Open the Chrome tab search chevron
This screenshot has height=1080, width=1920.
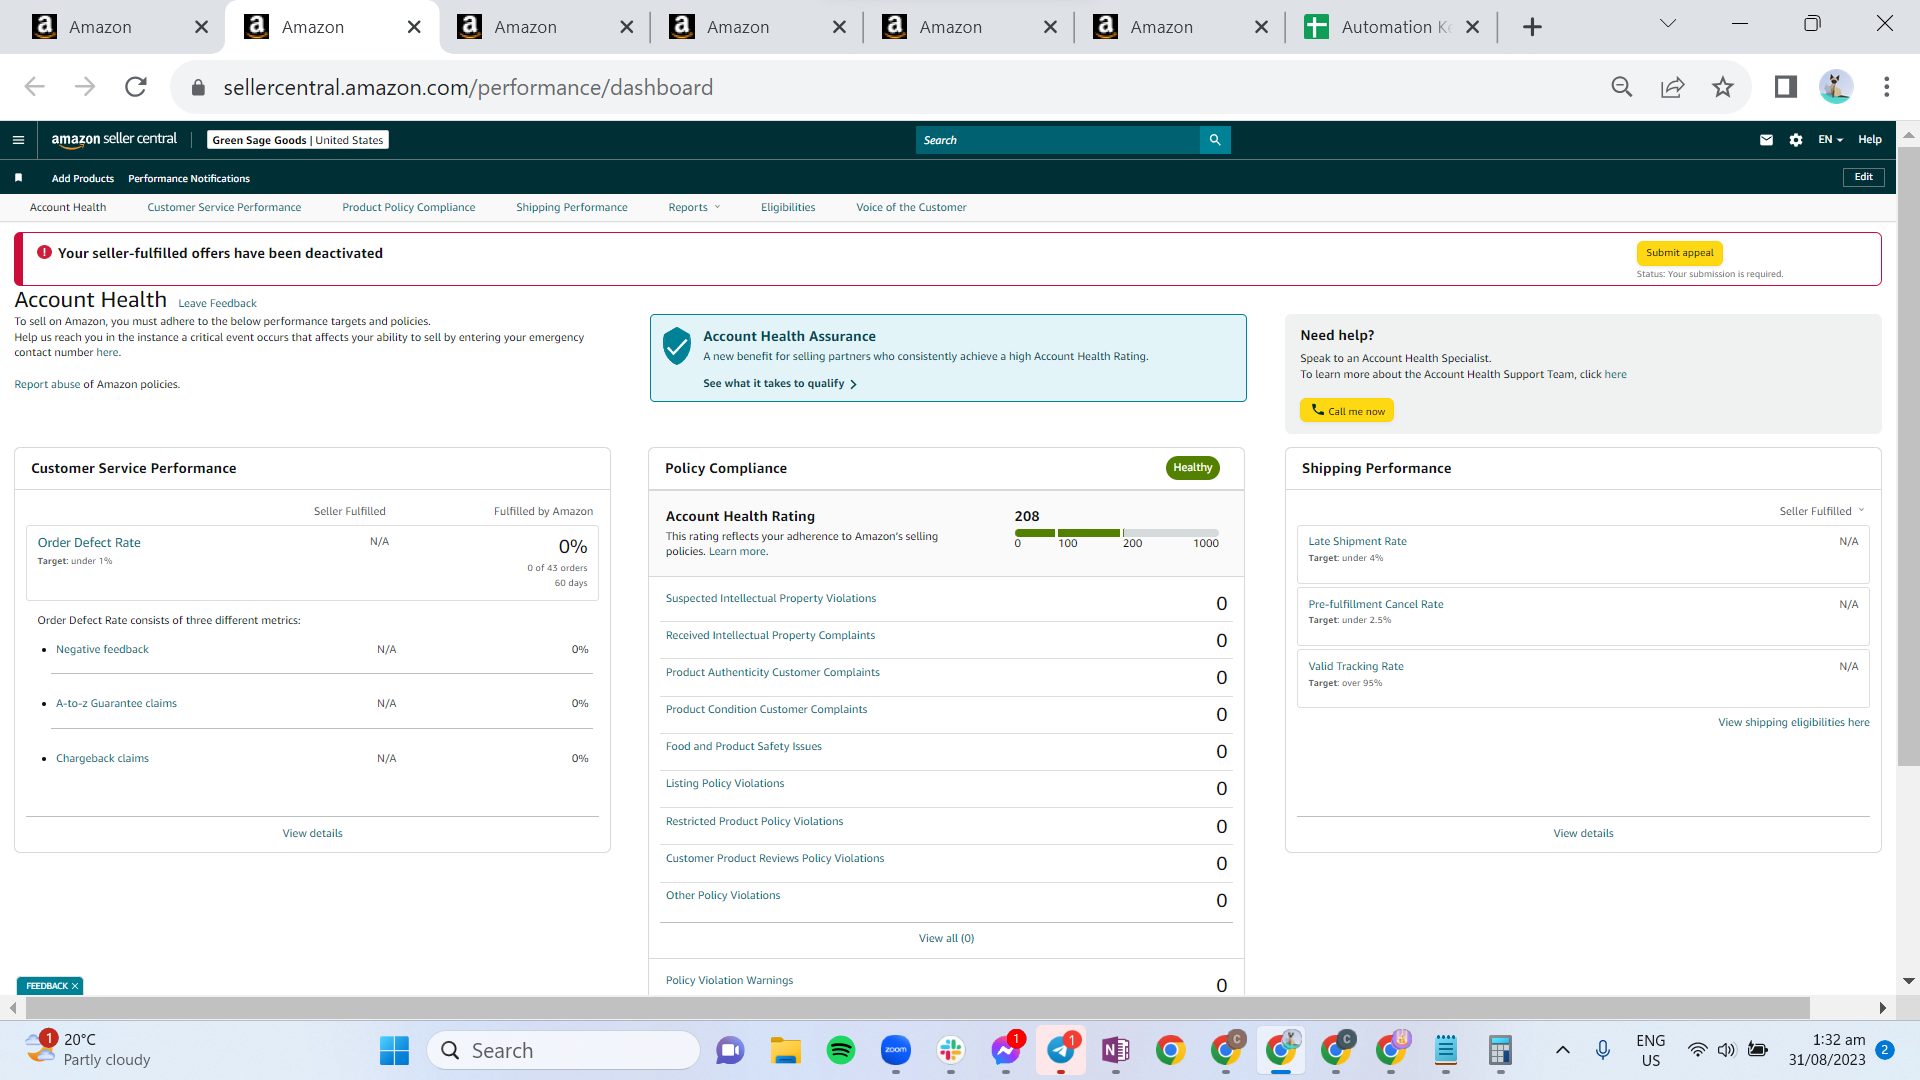1668,24
